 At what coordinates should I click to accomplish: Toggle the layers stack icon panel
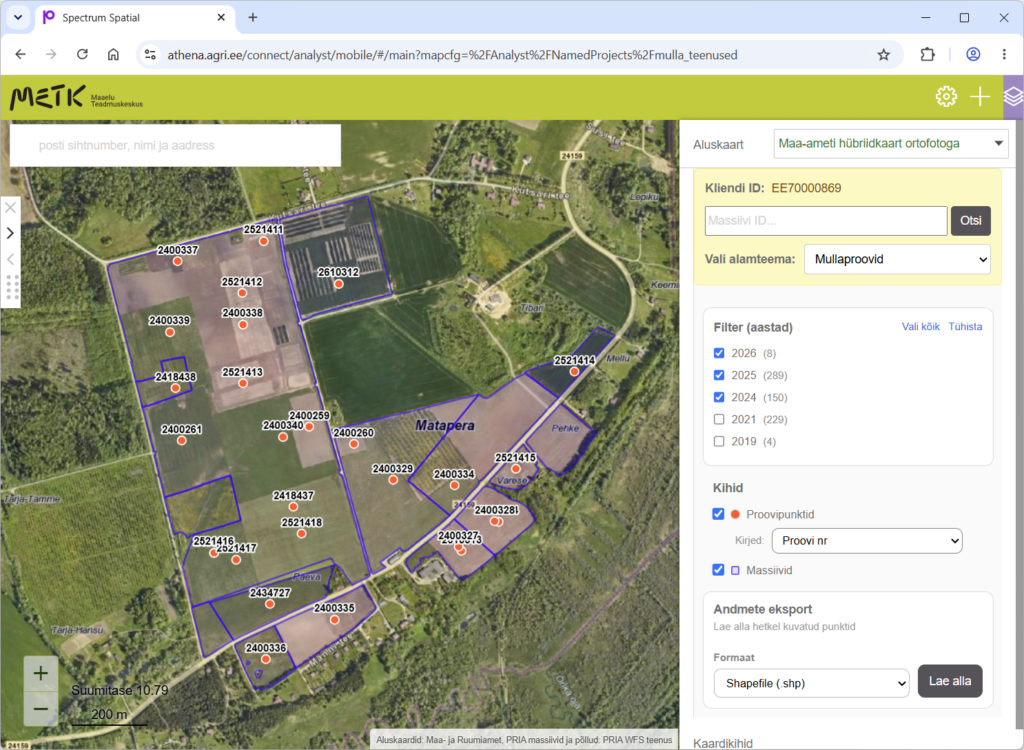[1013, 97]
